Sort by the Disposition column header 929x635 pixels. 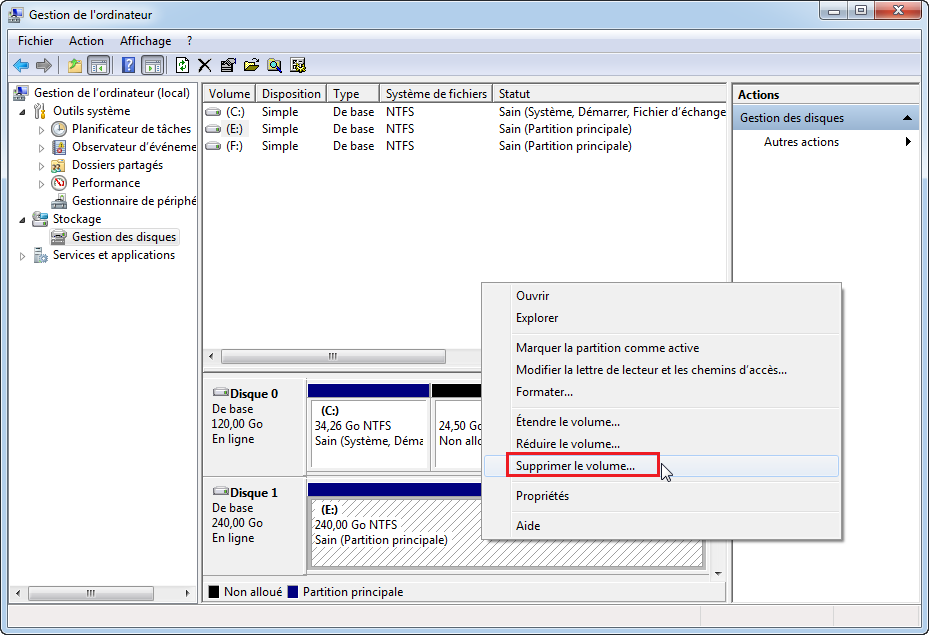[x=291, y=94]
